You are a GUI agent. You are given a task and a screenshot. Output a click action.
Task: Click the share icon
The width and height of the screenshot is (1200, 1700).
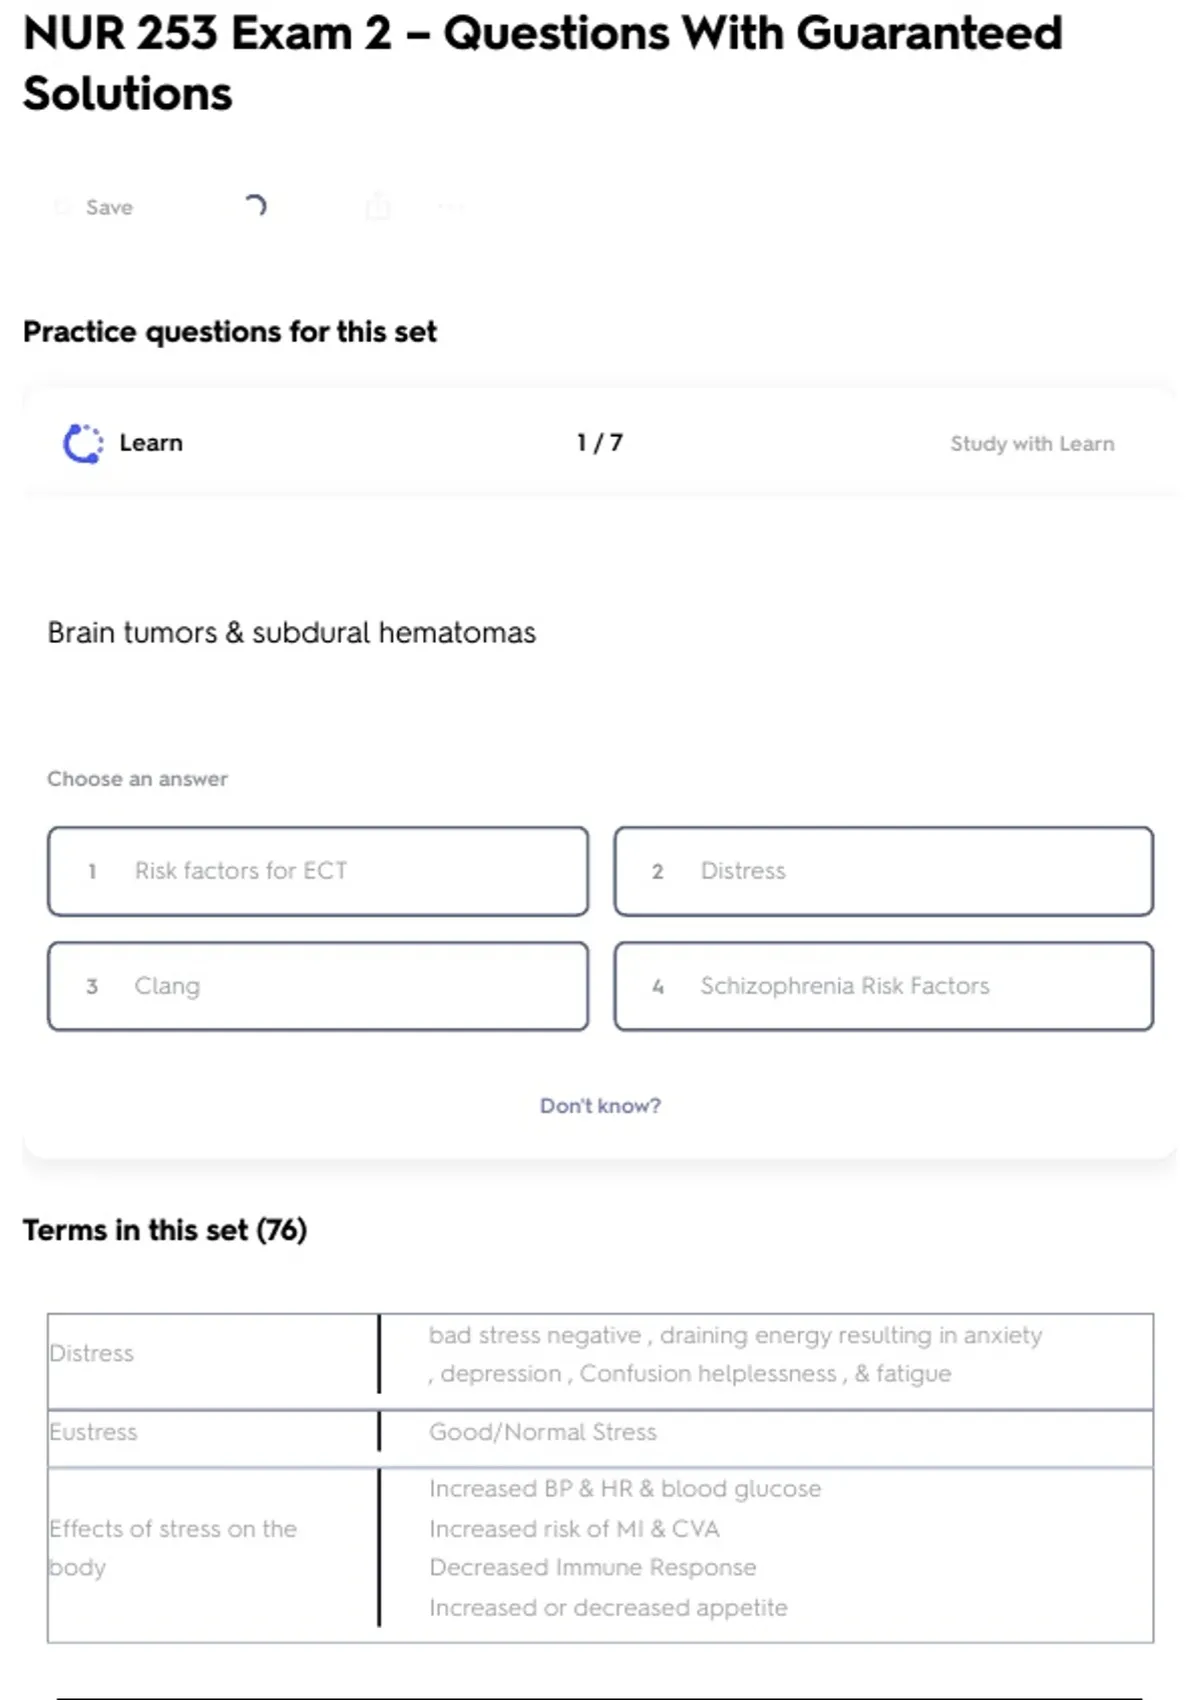(x=378, y=207)
